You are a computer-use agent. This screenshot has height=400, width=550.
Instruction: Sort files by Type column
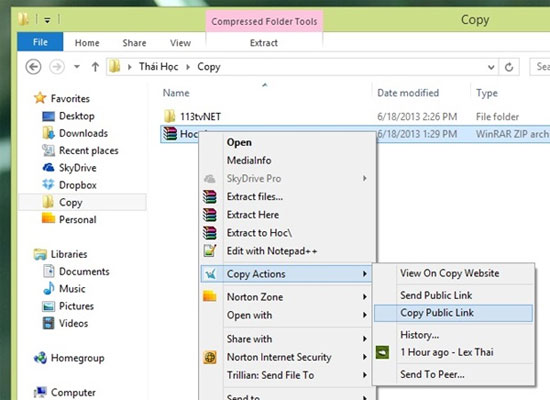coord(487,93)
